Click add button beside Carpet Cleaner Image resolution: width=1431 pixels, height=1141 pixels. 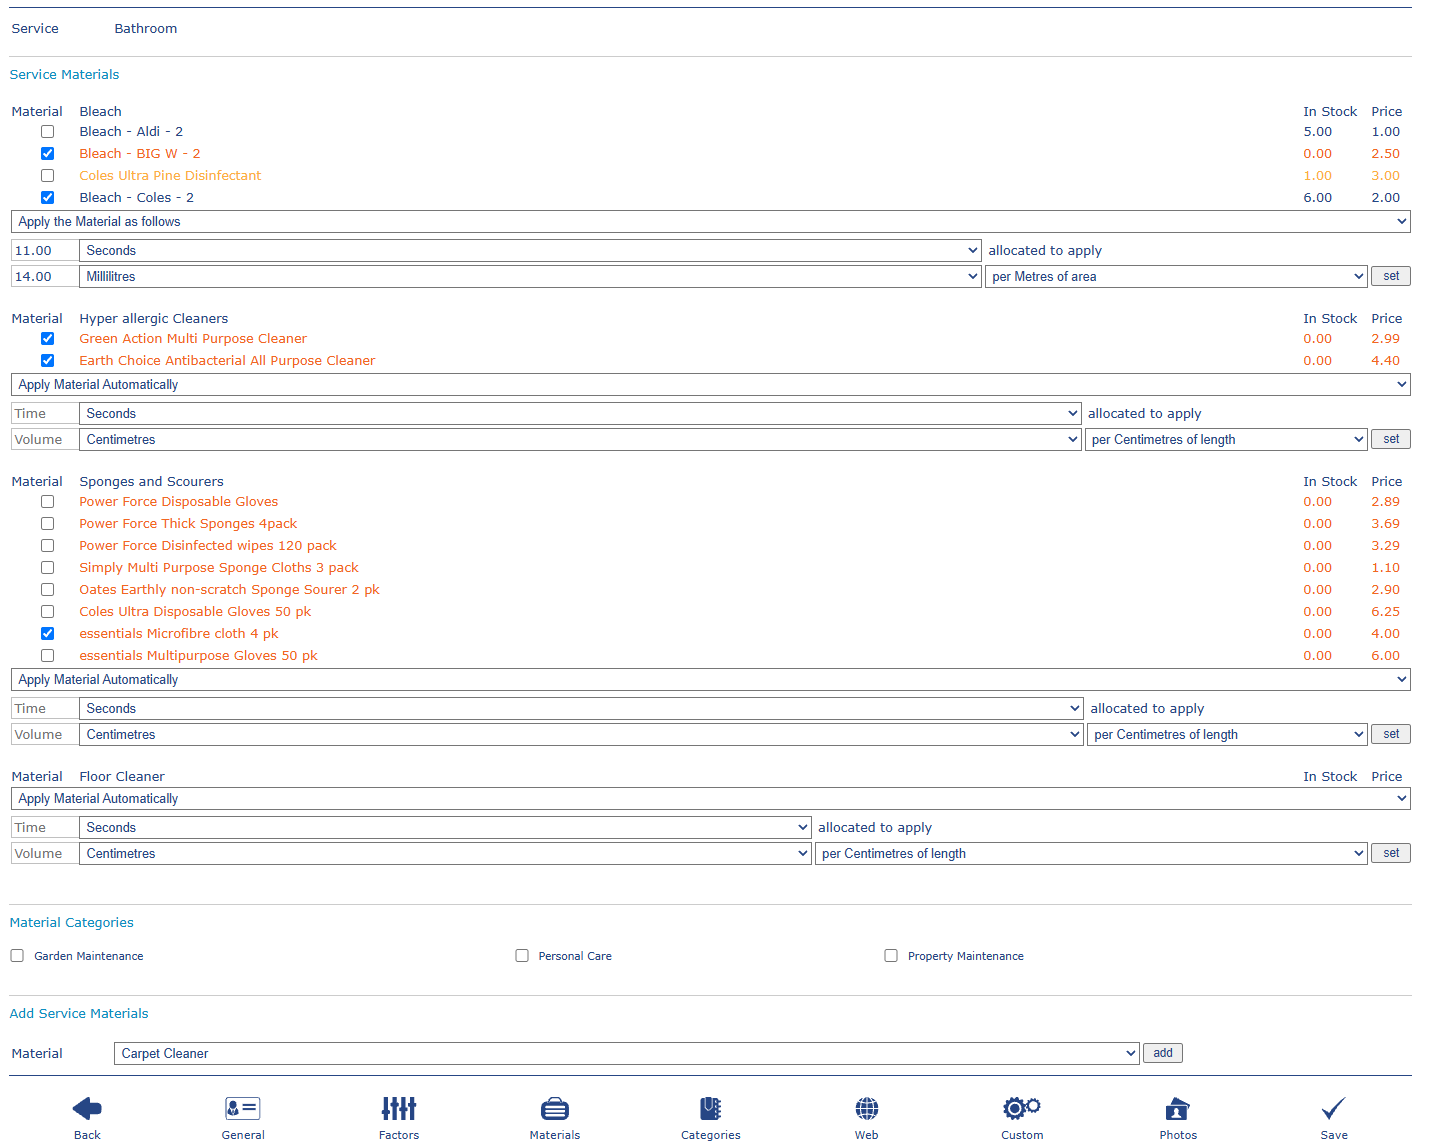click(x=1163, y=1053)
